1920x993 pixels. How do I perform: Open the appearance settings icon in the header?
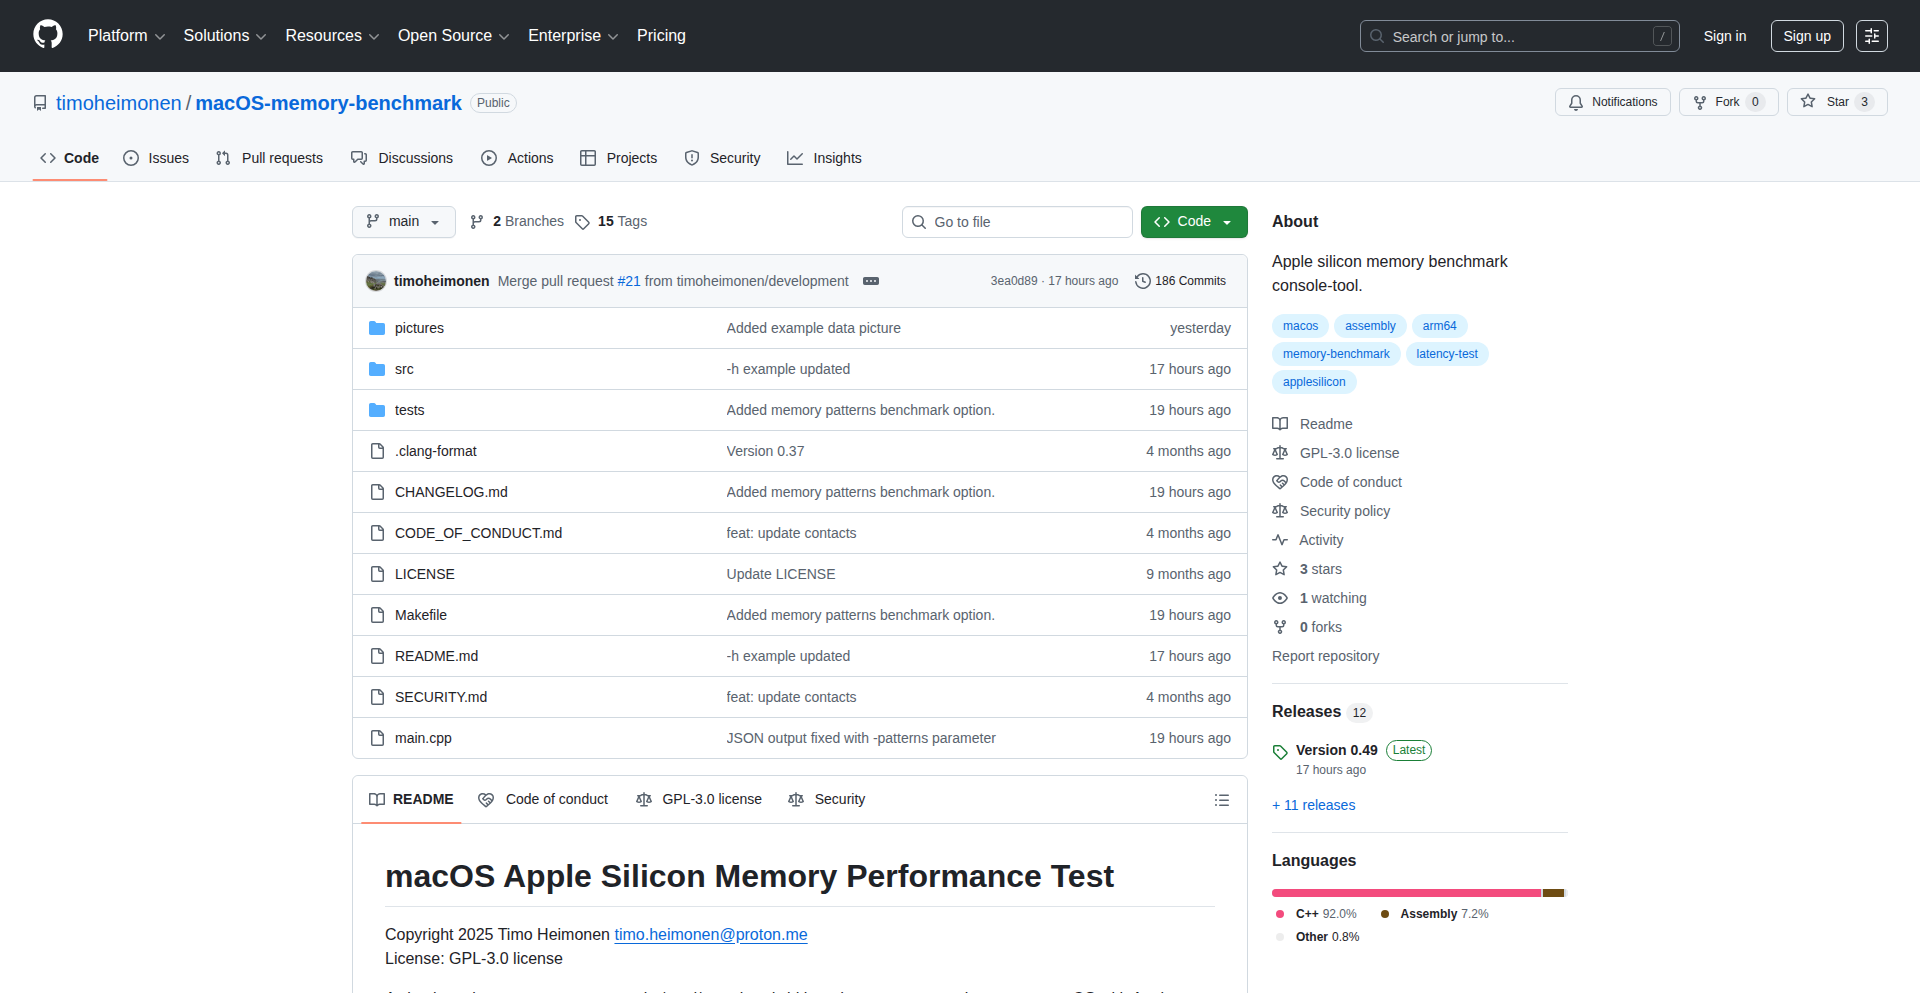[1871, 36]
